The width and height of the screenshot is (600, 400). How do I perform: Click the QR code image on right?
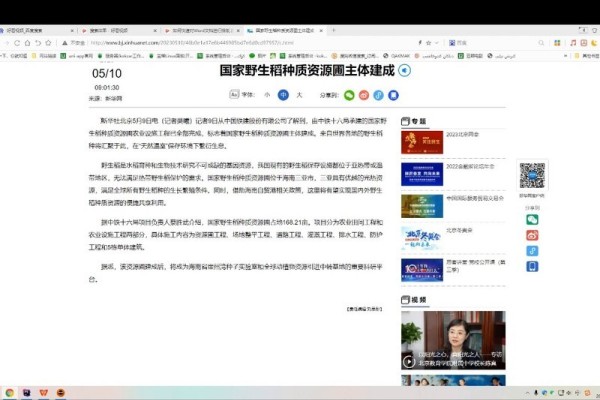click(532, 175)
